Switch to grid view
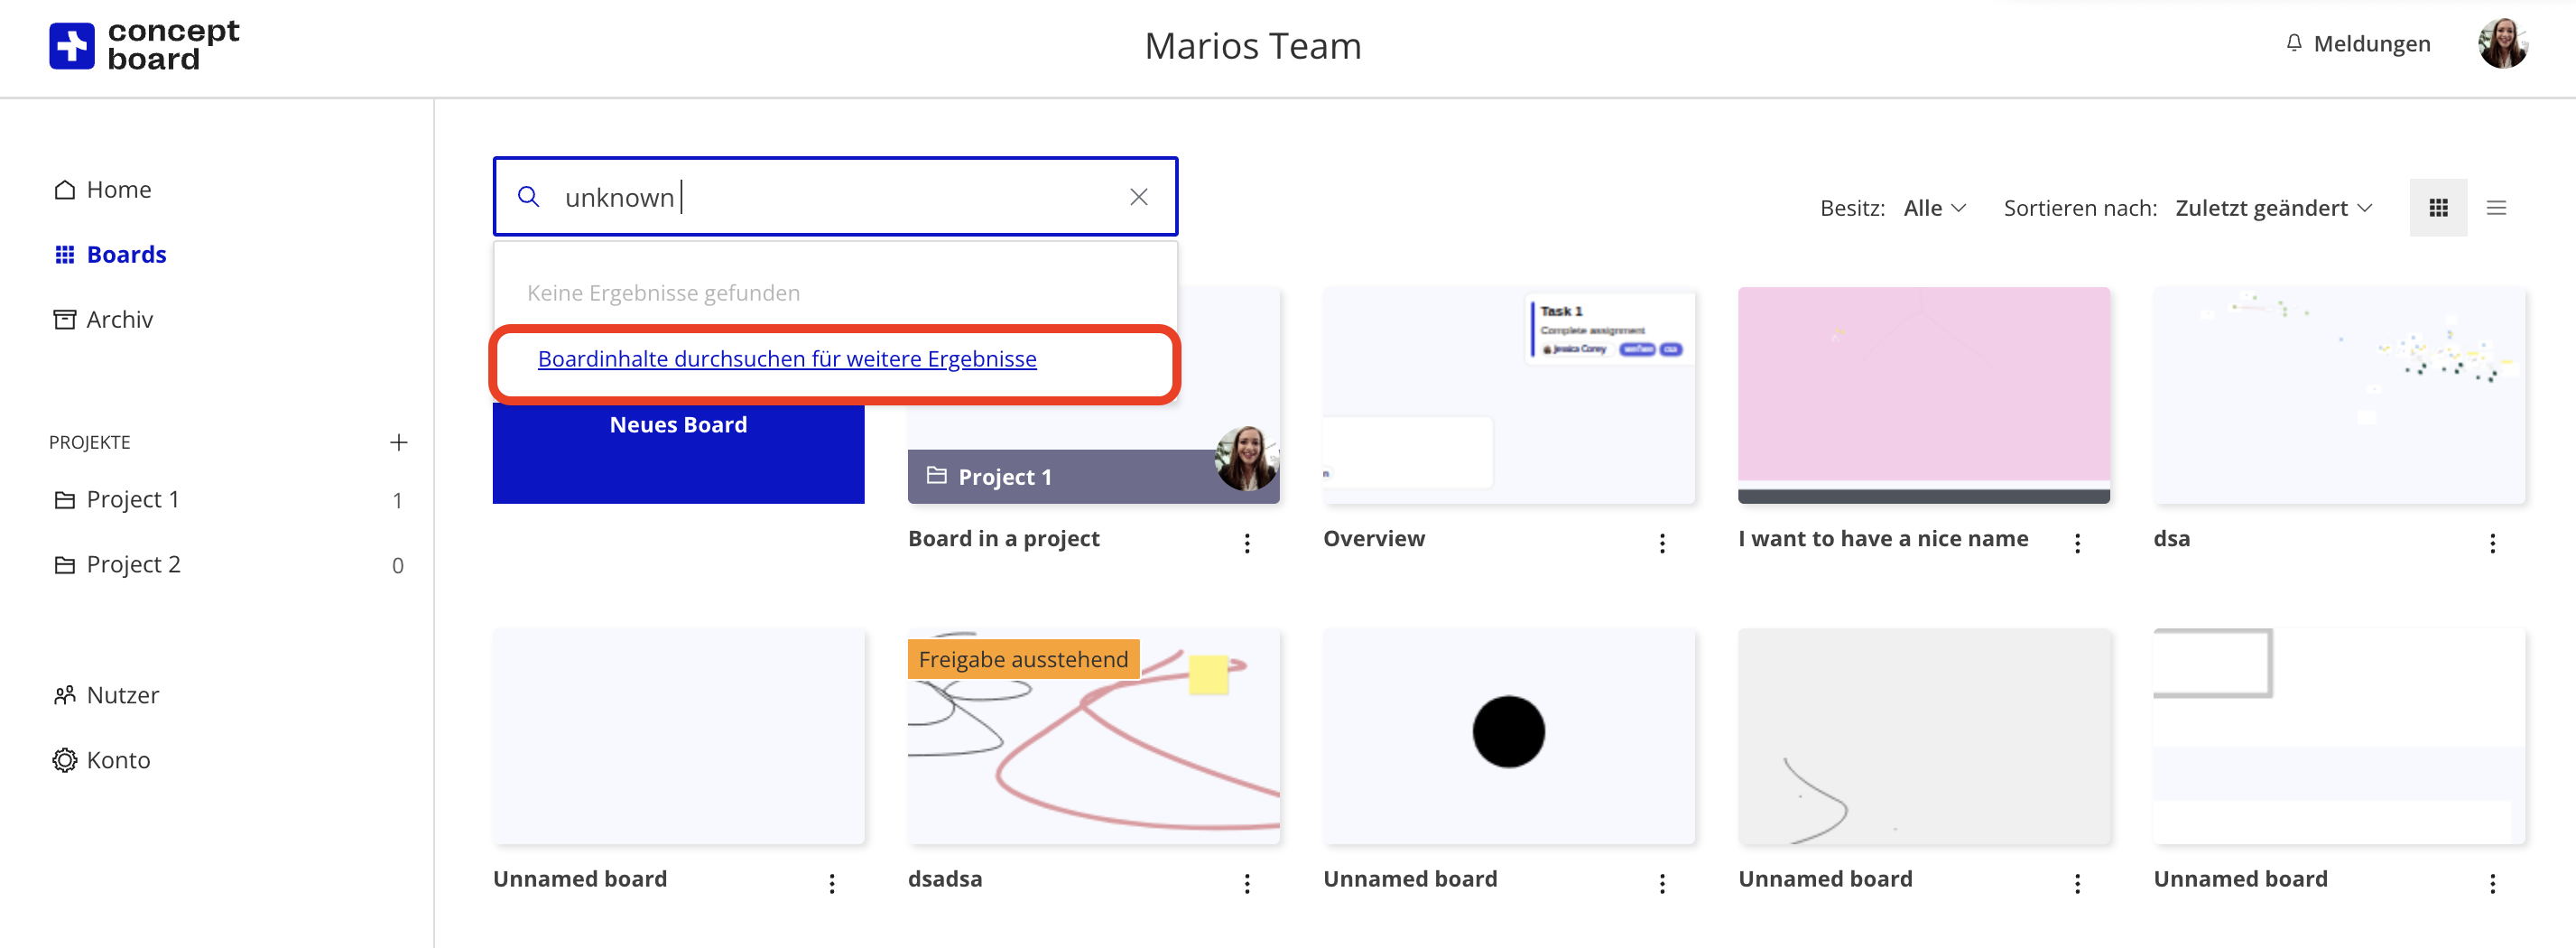Screen dimensions: 2576x948 pyautogui.click(x=2438, y=208)
